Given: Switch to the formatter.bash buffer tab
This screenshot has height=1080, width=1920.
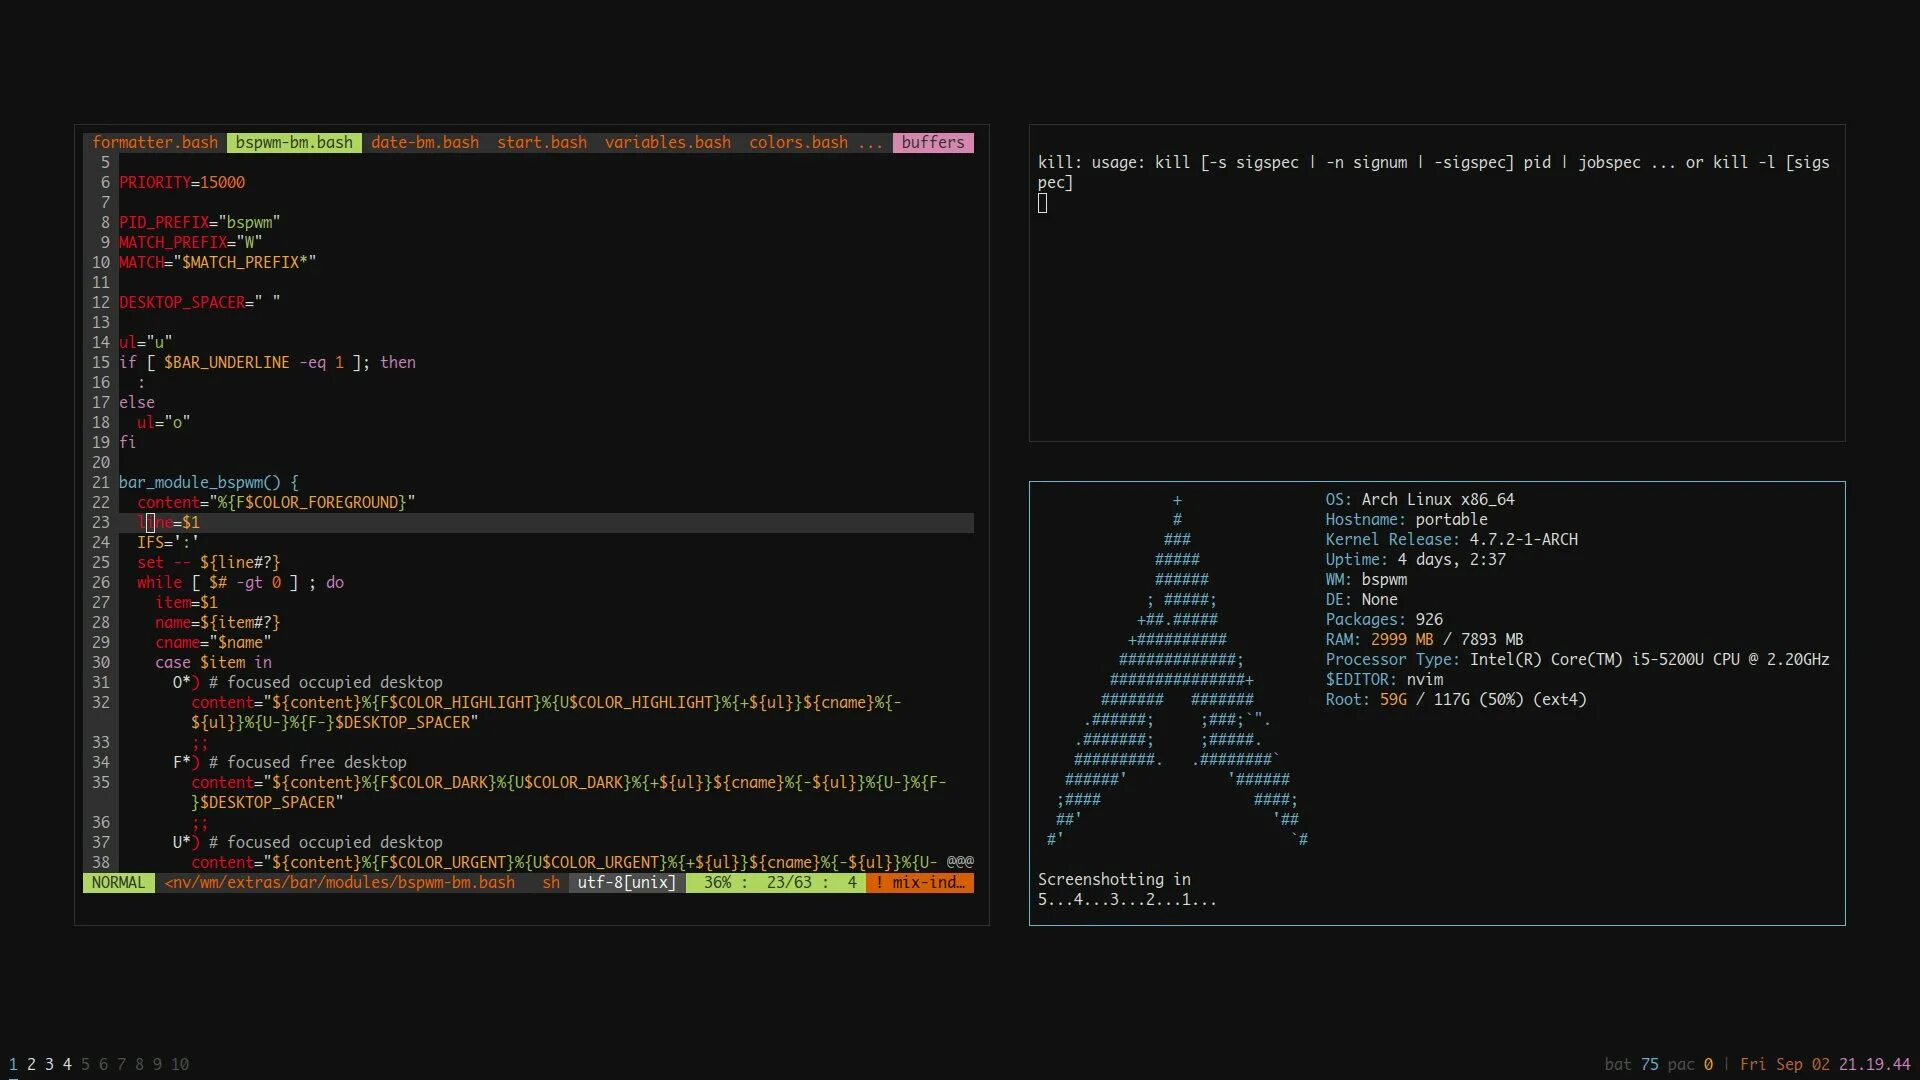Looking at the screenshot, I should pyautogui.click(x=155, y=142).
